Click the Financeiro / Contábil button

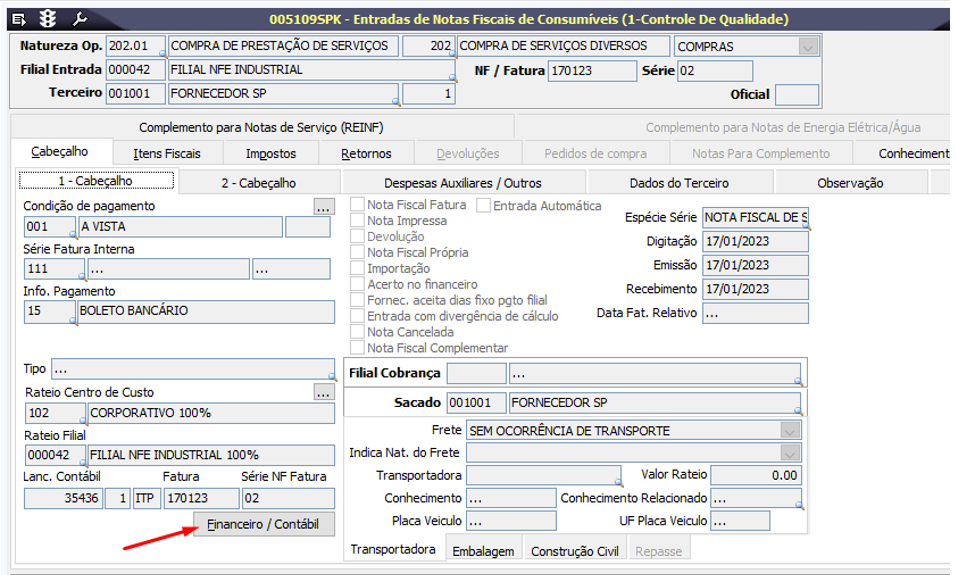tap(264, 525)
